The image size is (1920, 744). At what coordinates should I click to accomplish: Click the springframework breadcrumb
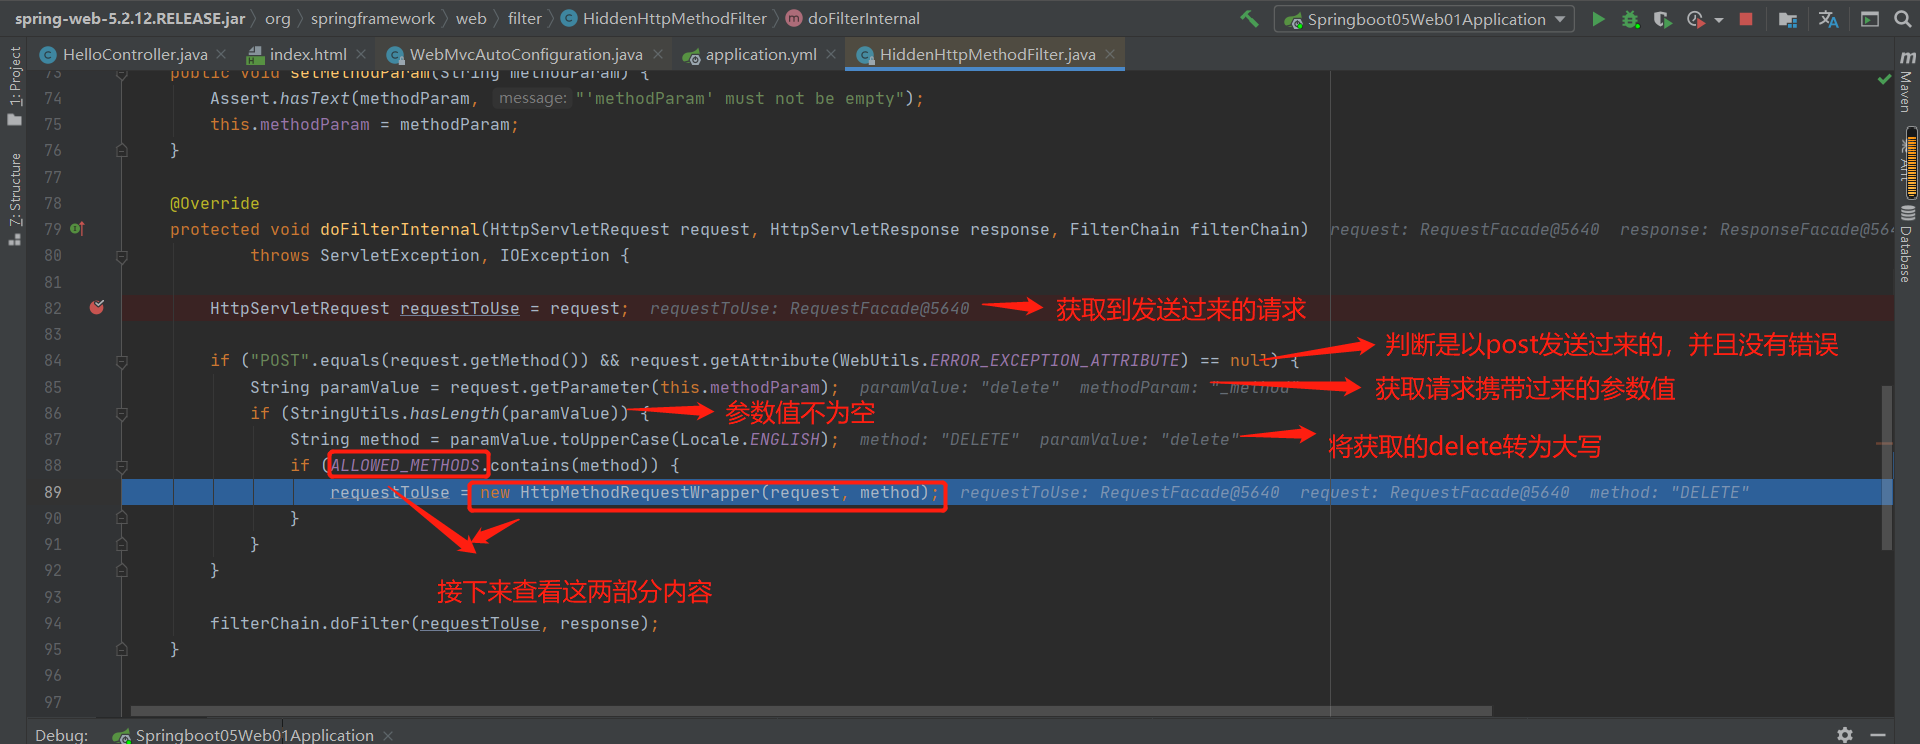click(373, 18)
